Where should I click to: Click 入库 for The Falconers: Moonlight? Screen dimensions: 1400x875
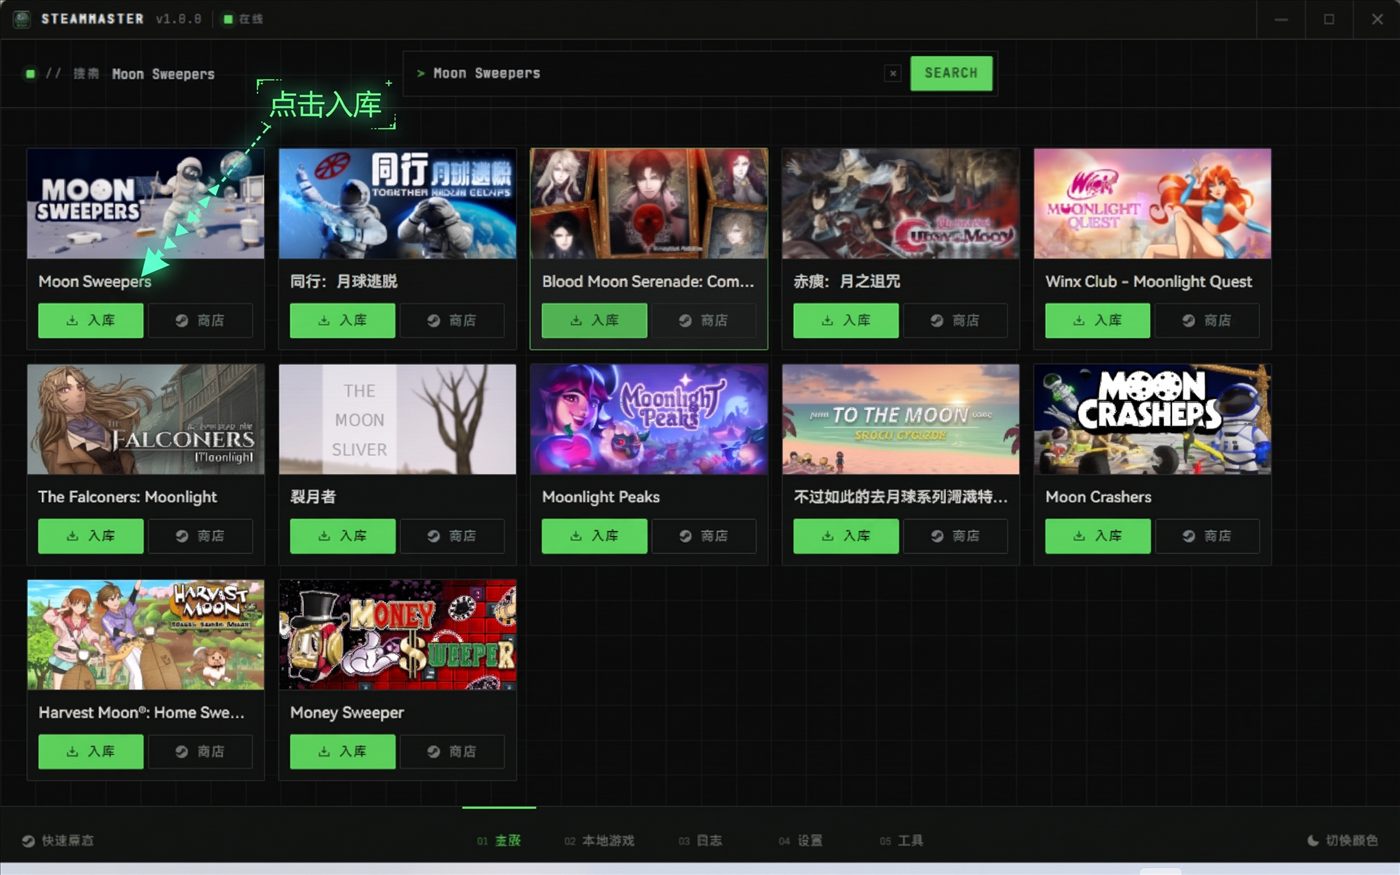[91, 536]
